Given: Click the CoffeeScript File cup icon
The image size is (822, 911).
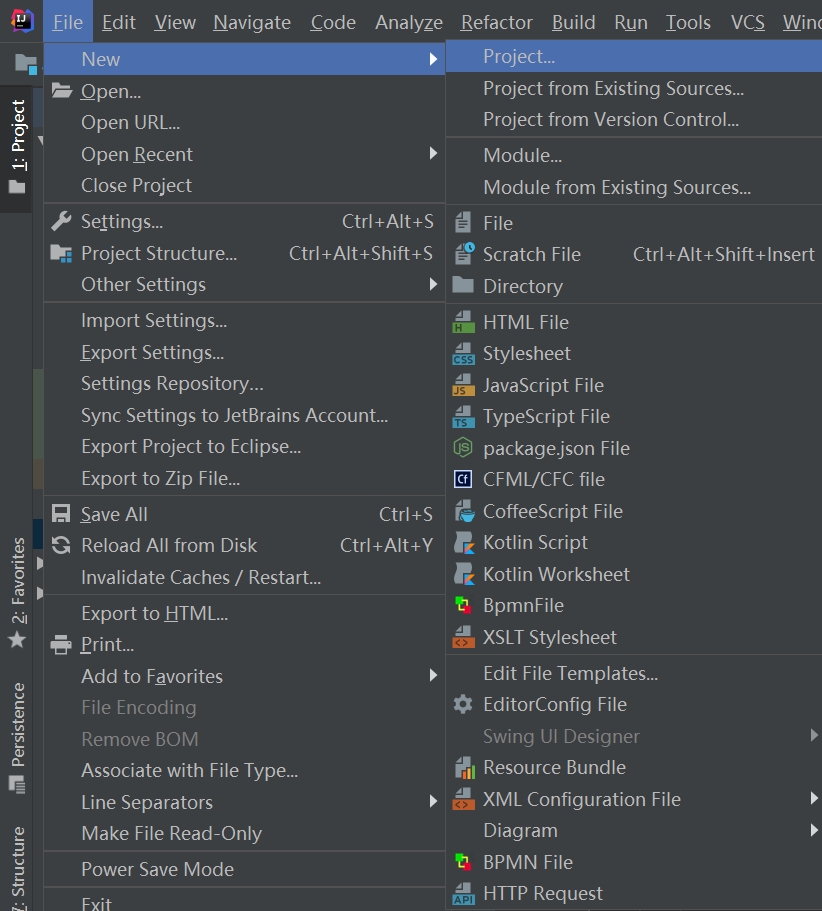Looking at the screenshot, I should 463,512.
